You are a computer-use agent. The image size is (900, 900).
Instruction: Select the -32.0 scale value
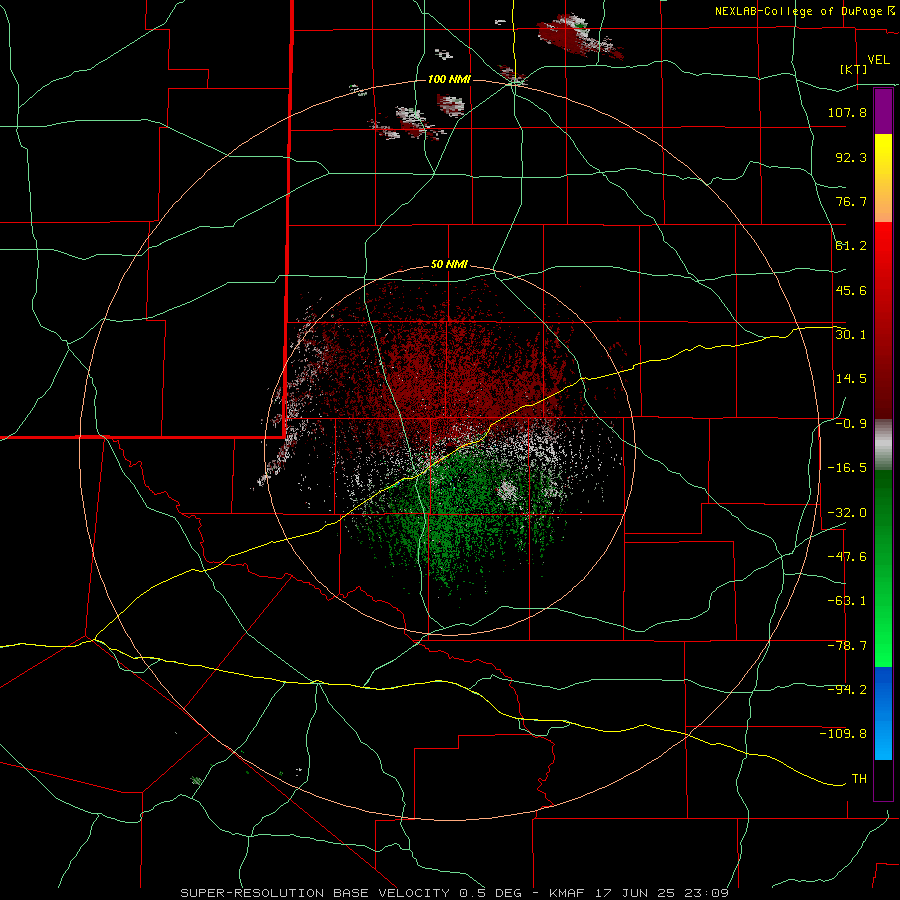point(847,513)
